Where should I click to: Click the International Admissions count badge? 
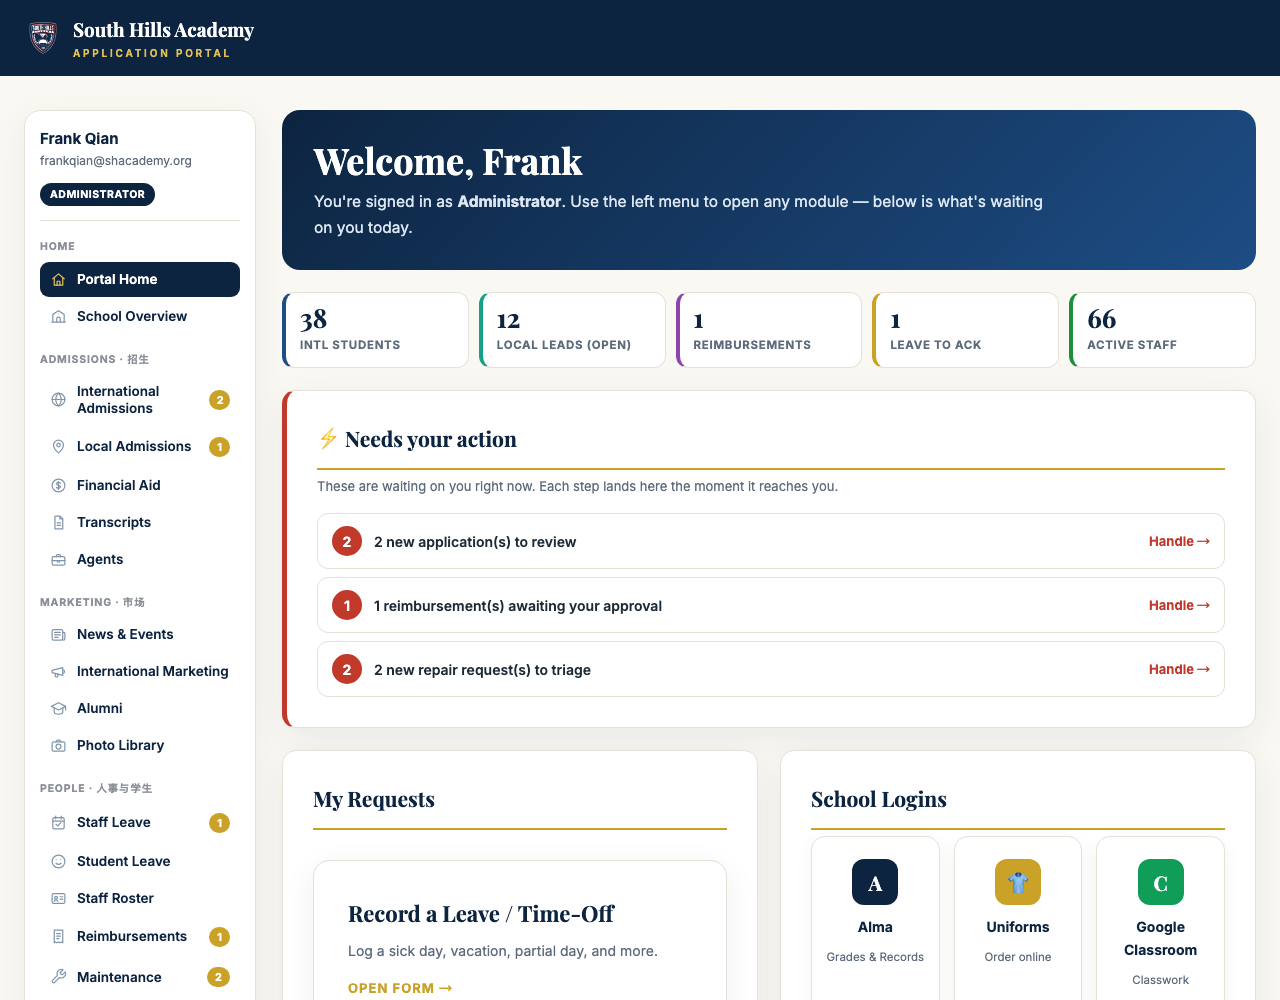click(220, 400)
